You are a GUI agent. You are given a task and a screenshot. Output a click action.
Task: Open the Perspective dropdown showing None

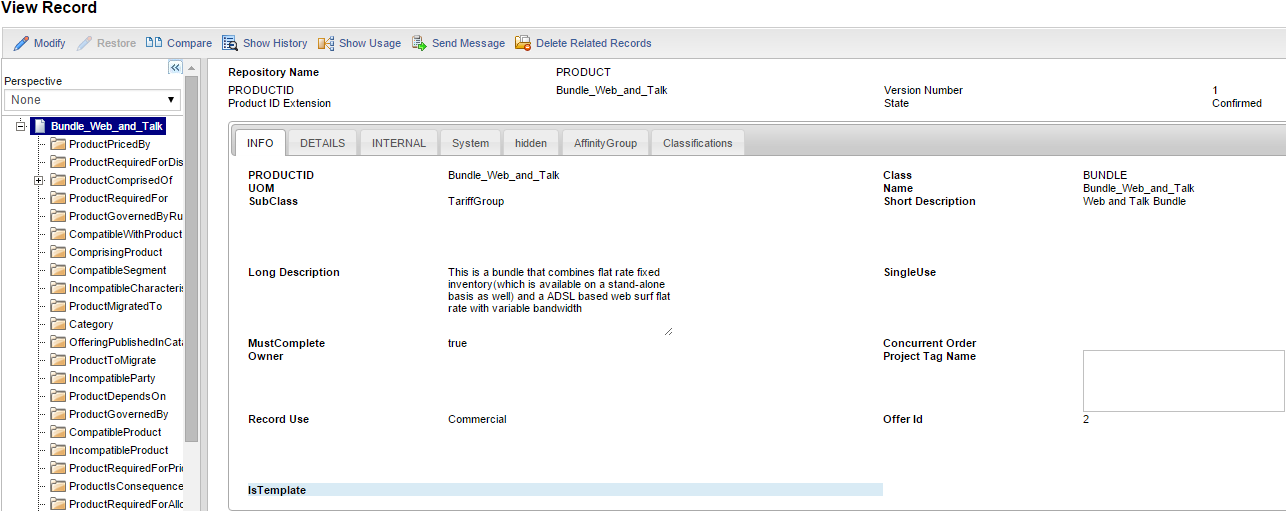pos(92,100)
